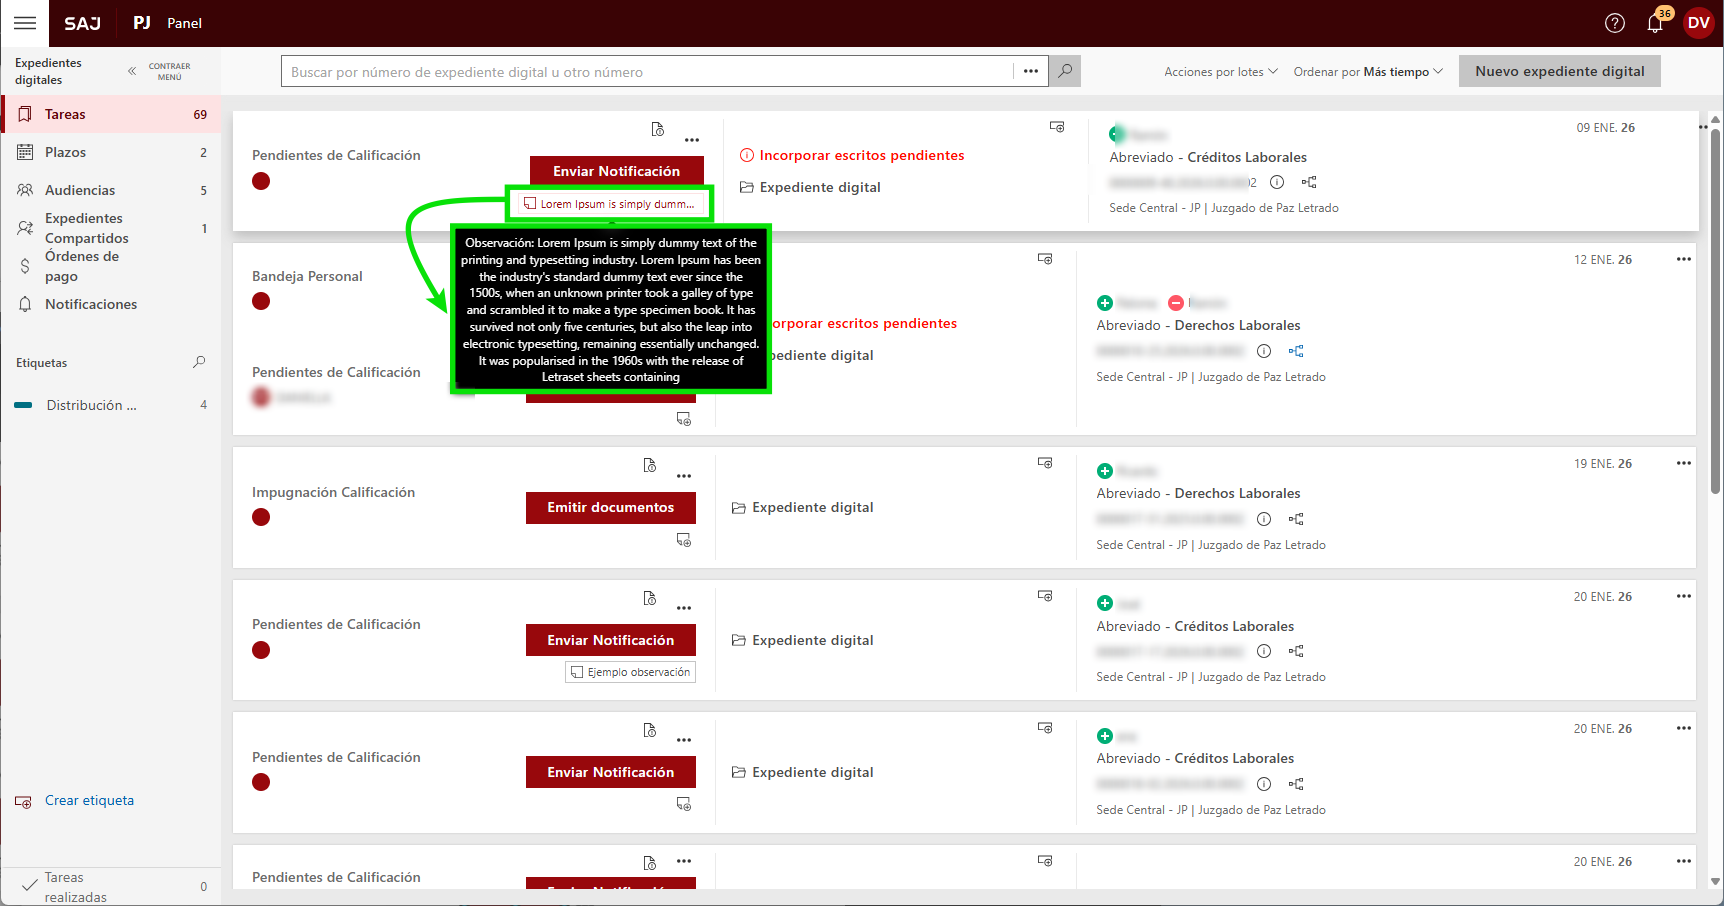Open the notifications bell
The image size is (1724, 906).
(x=1655, y=23)
